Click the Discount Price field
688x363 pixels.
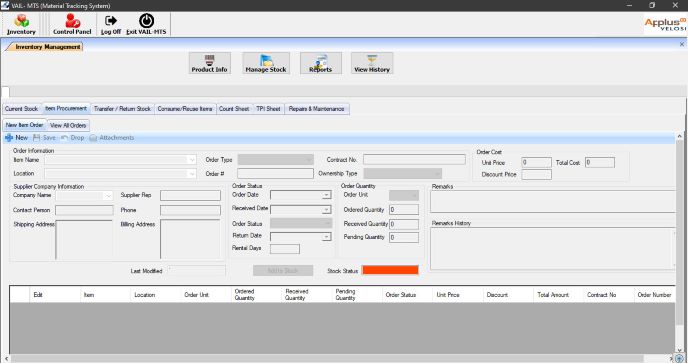[x=536, y=175]
